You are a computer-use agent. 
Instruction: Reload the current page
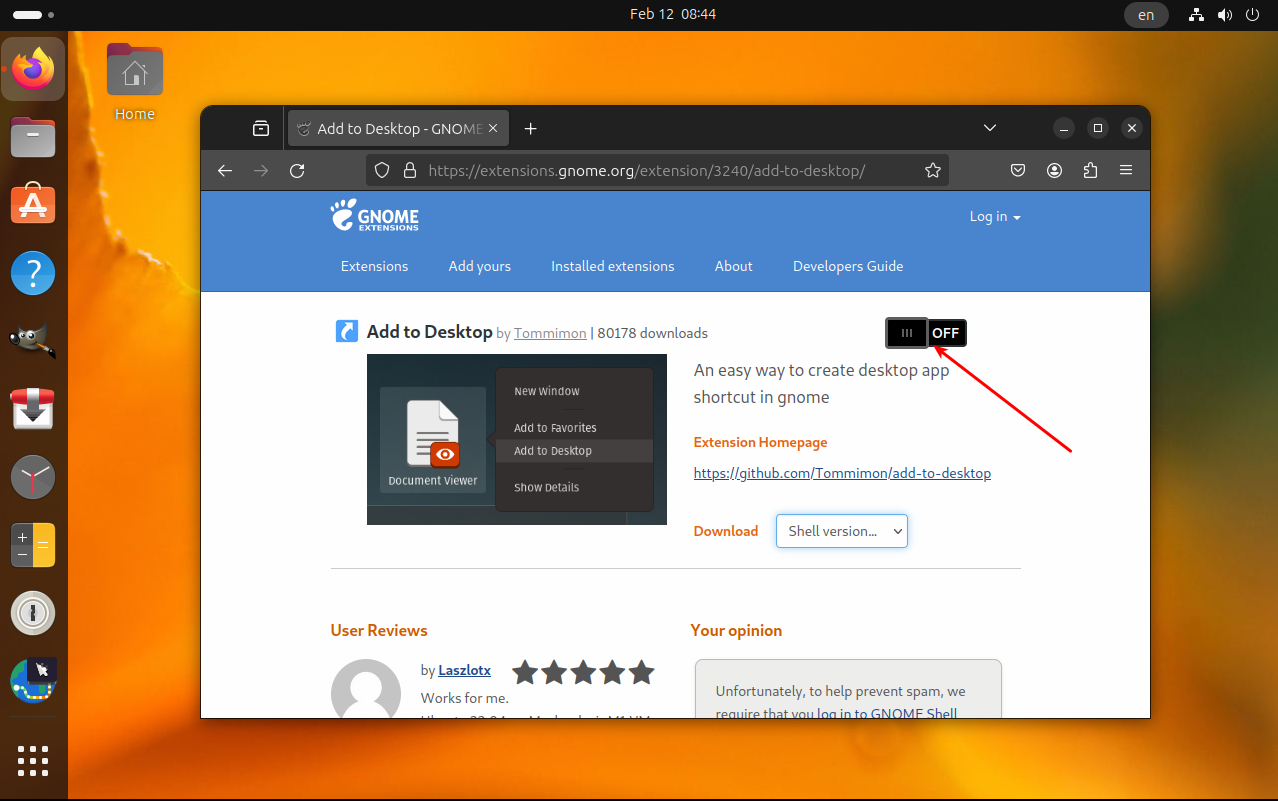coord(297,170)
